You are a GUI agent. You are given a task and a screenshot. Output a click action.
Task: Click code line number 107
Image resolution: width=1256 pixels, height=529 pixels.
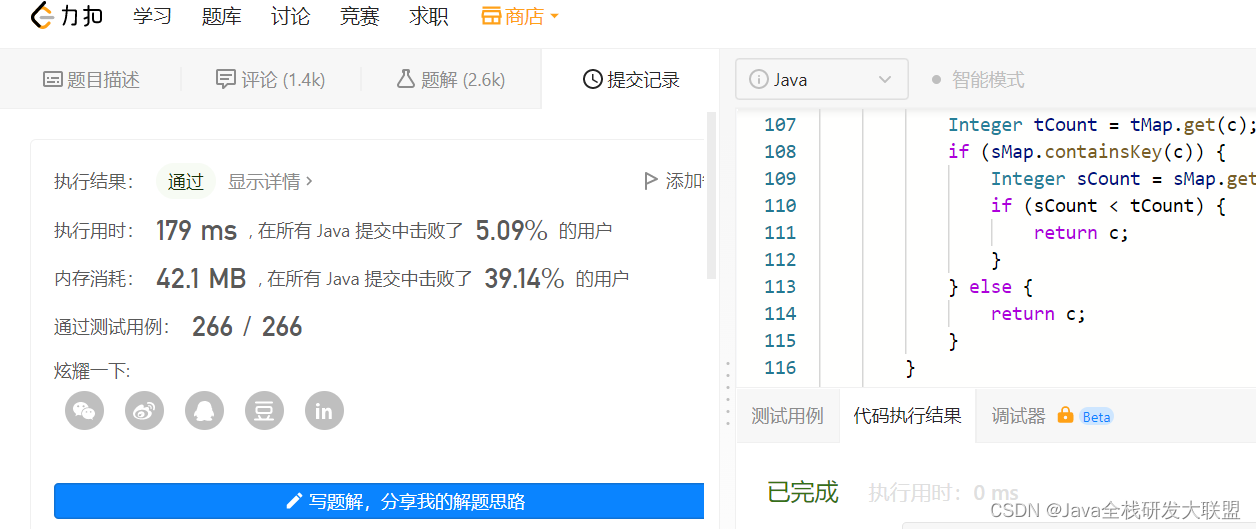tap(780, 125)
